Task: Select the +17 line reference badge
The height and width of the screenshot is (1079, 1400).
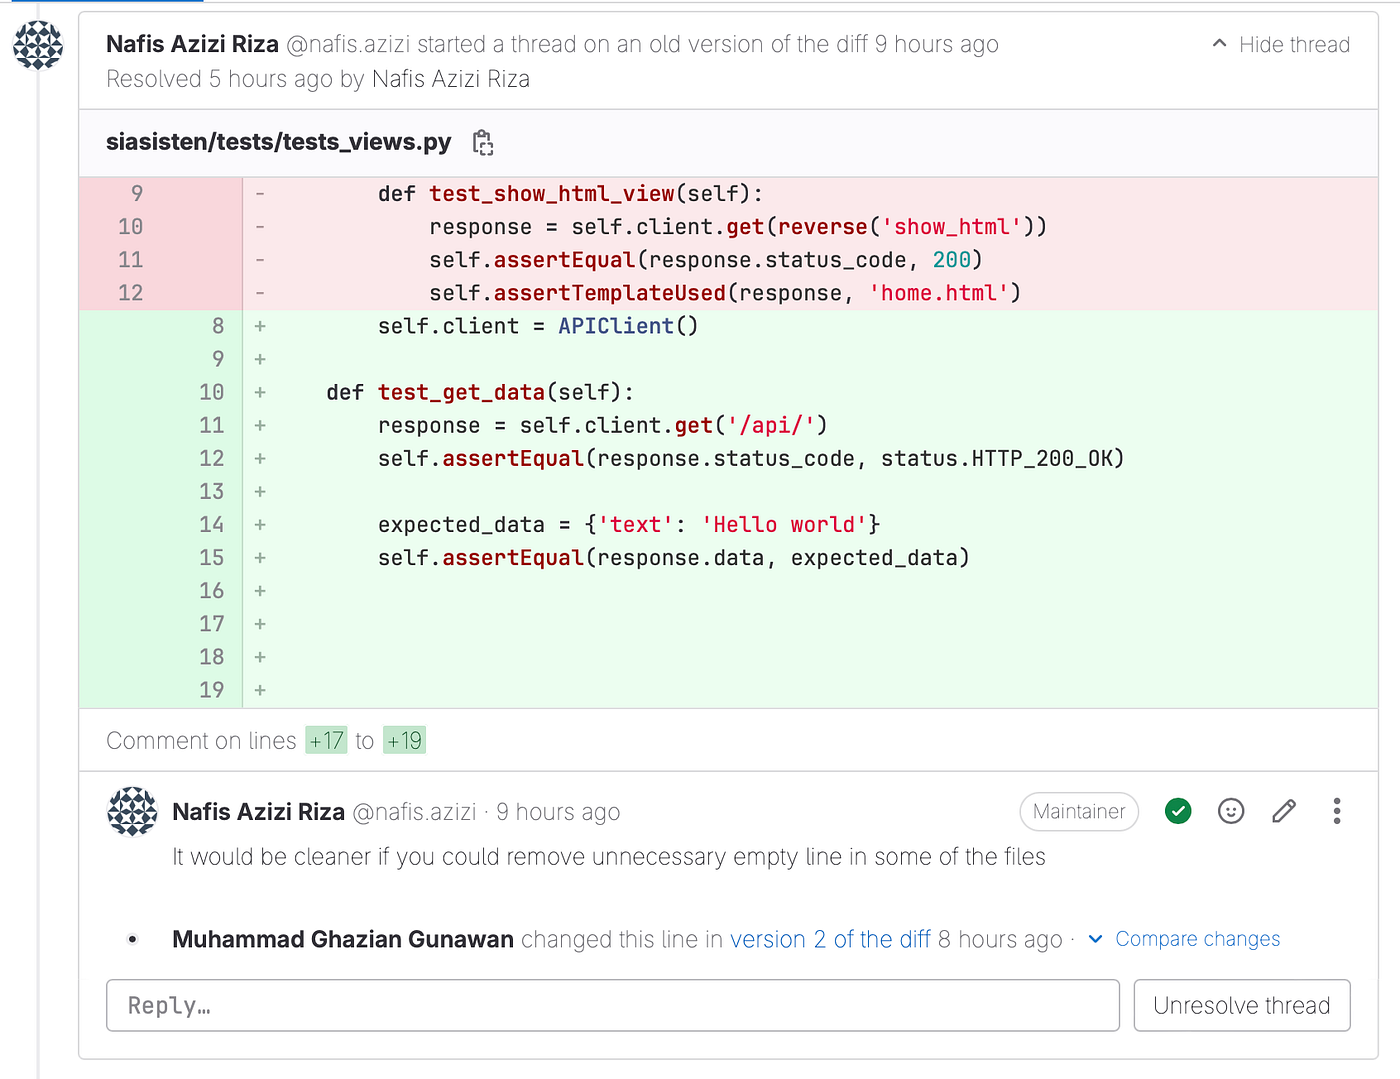Action: point(326,741)
